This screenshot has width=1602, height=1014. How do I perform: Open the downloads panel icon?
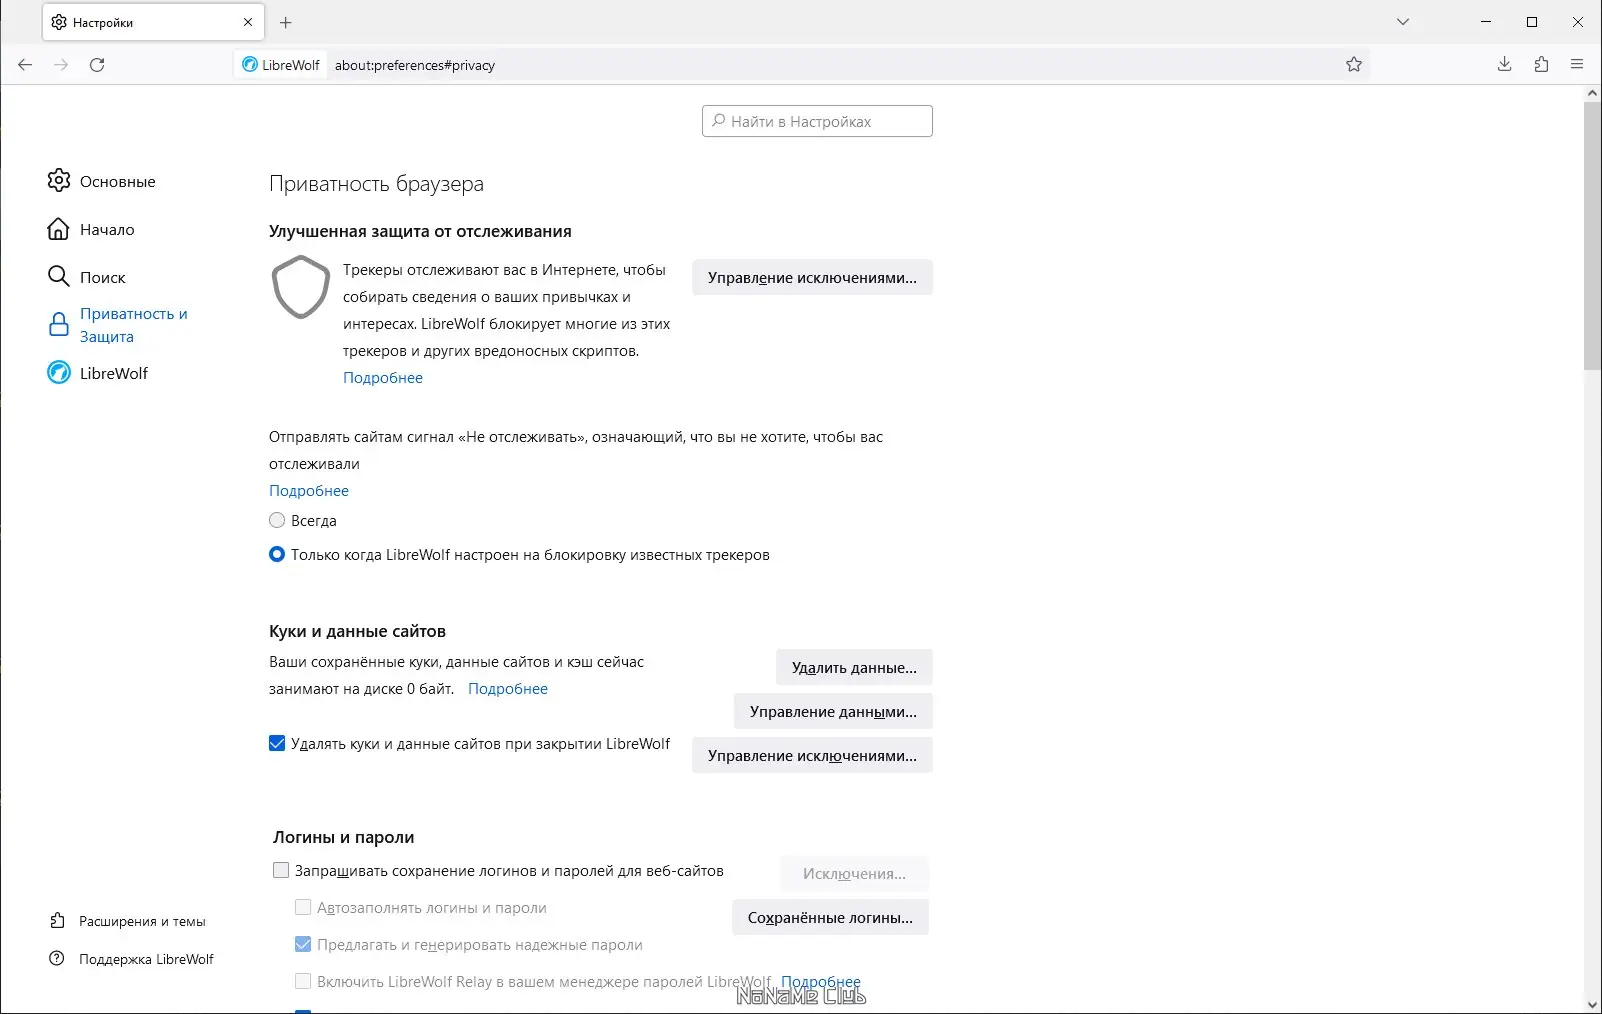pyautogui.click(x=1504, y=65)
